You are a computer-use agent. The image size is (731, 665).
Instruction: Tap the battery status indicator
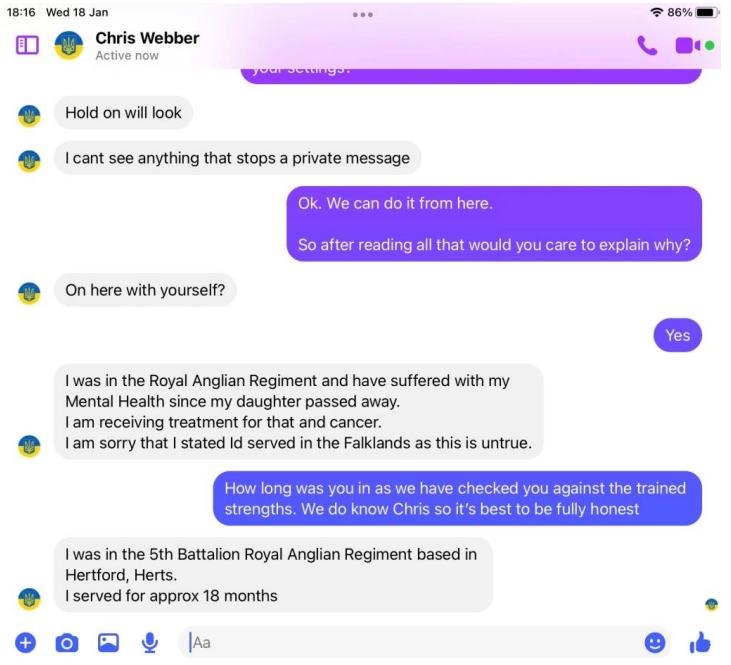[706, 13]
